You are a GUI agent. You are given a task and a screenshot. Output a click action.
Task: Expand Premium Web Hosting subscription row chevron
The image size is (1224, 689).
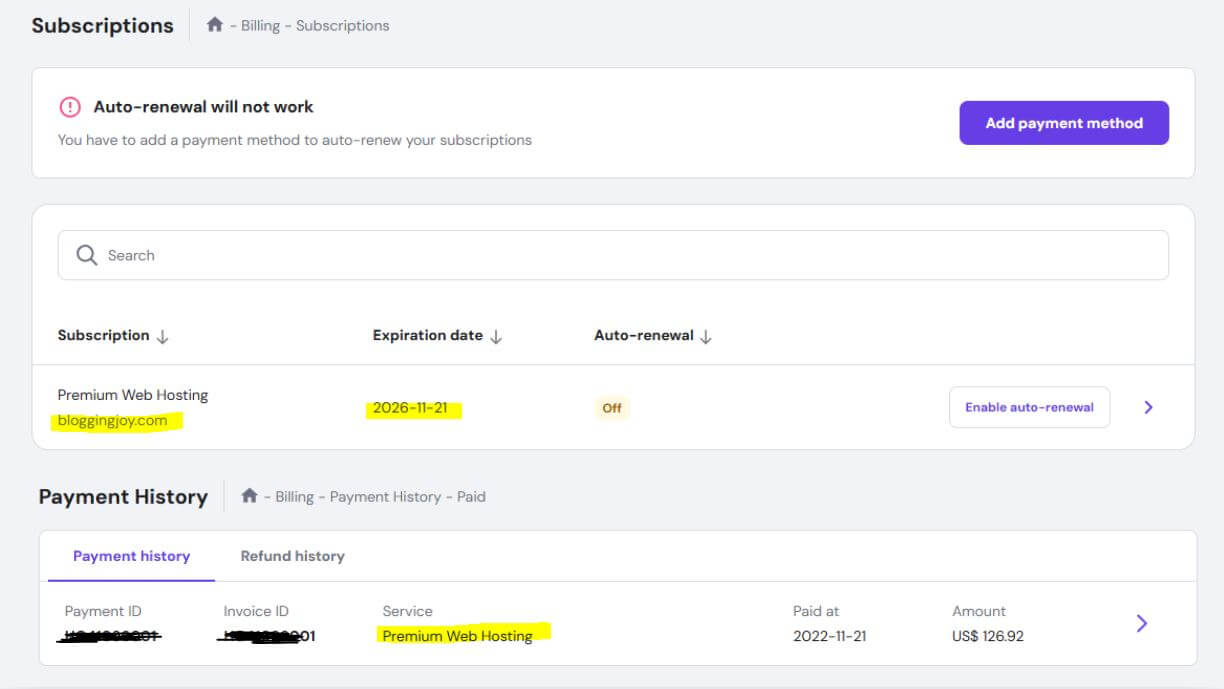coord(1148,407)
